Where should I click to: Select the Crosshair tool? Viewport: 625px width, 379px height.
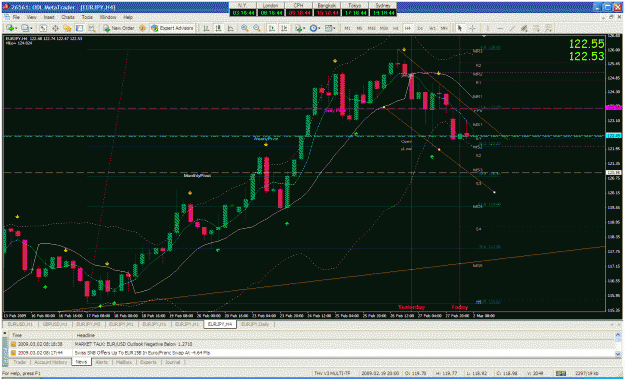(x=472, y=28)
